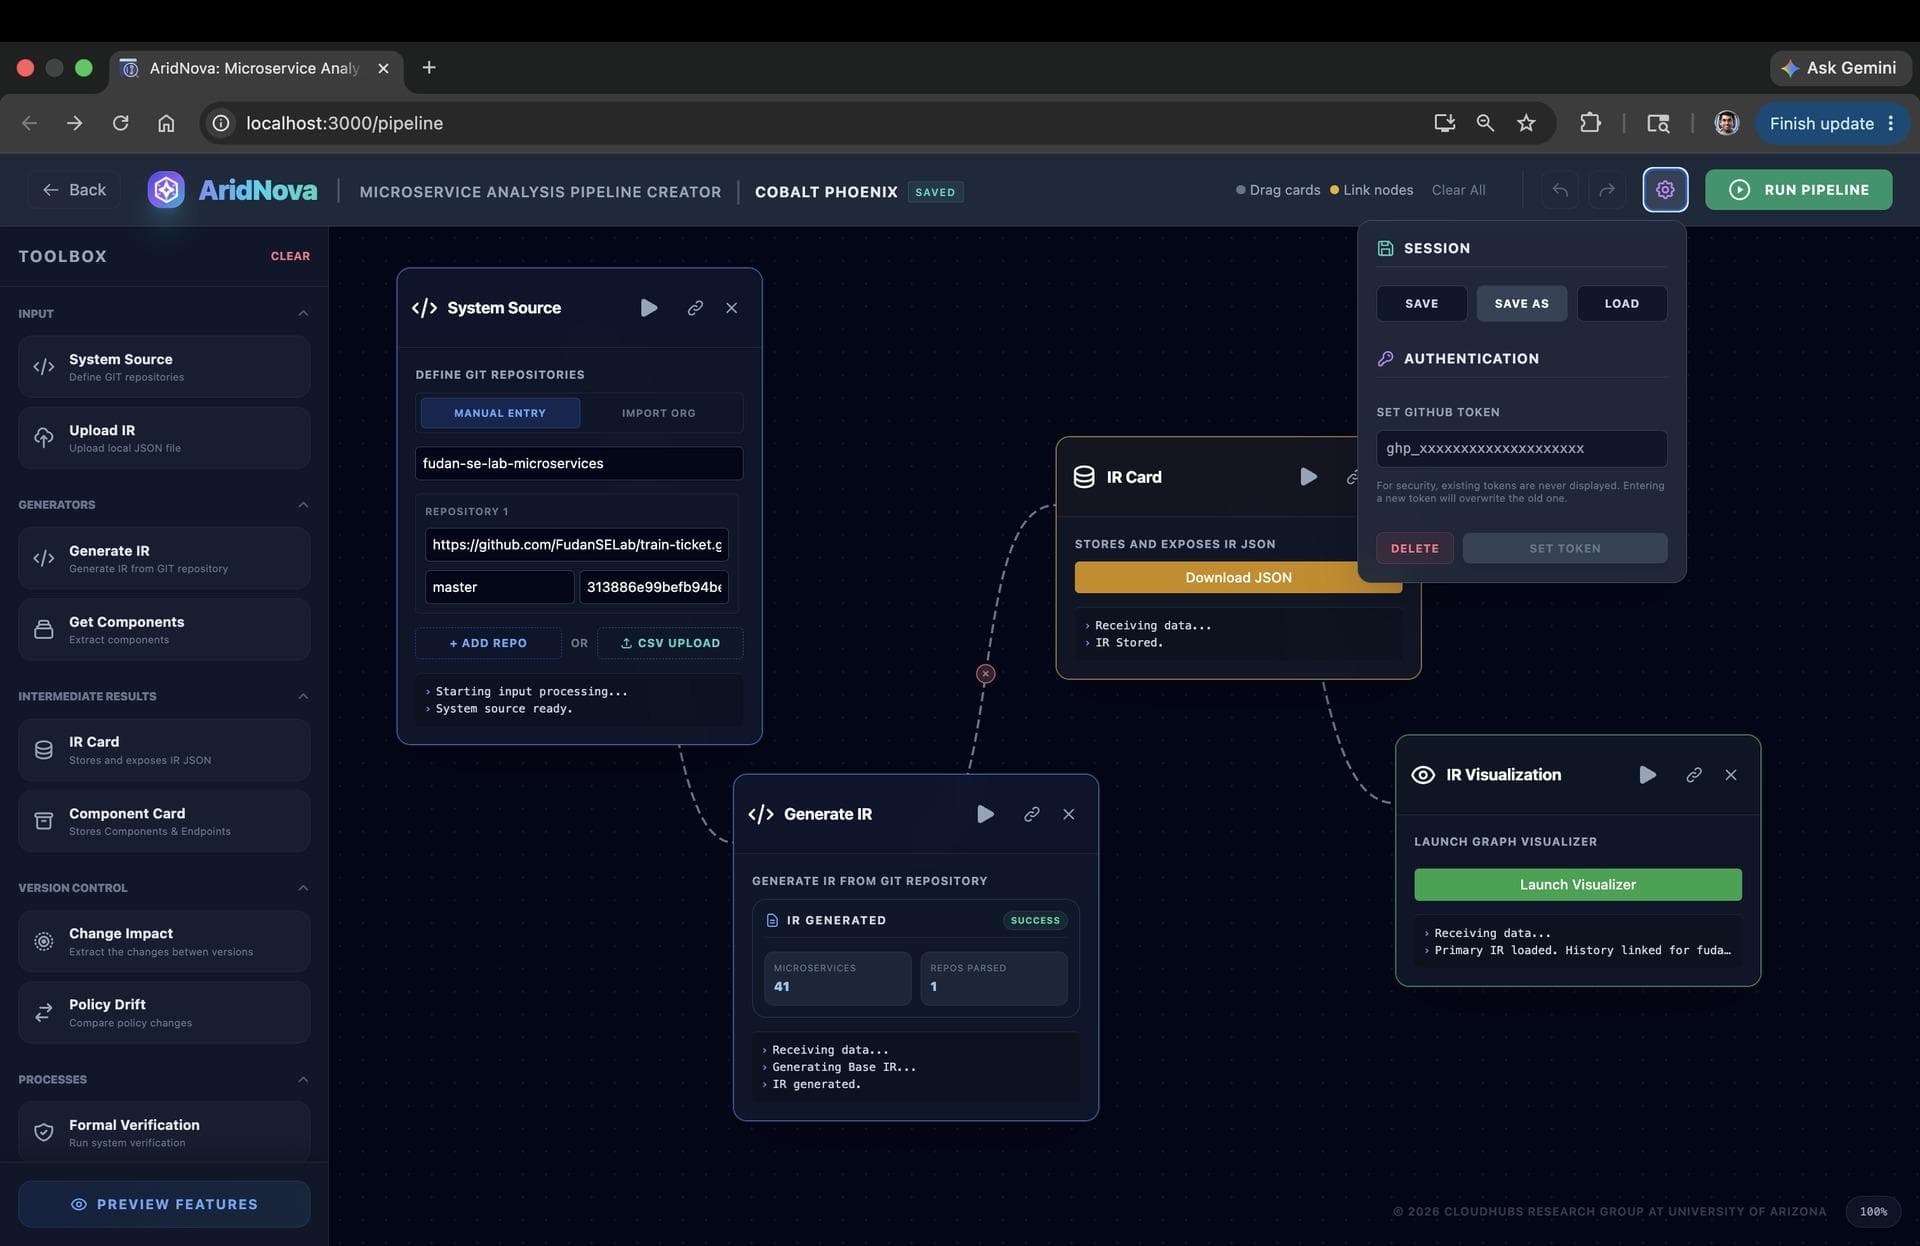Click the AridNova logo icon
Screen dimensions: 1920x1246
[x=166, y=189]
